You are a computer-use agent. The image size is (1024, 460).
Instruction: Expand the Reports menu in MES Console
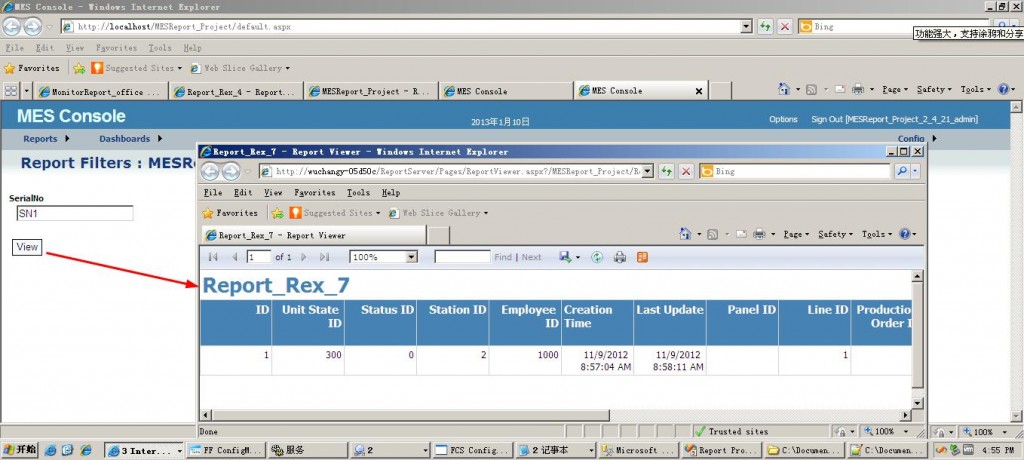tap(45, 139)
